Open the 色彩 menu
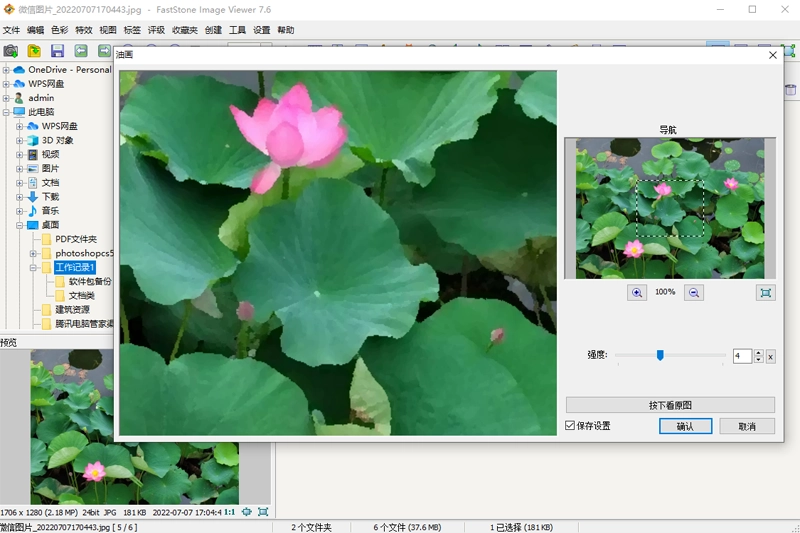The image size is (800, 533). point(60,30)
